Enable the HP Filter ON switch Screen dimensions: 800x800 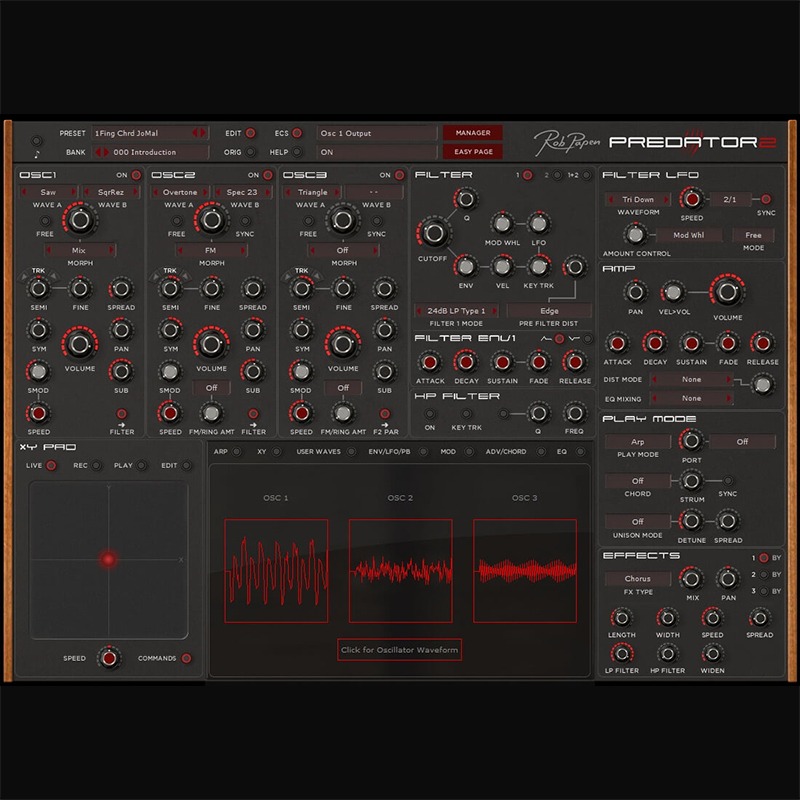click(x=430, y=413)
